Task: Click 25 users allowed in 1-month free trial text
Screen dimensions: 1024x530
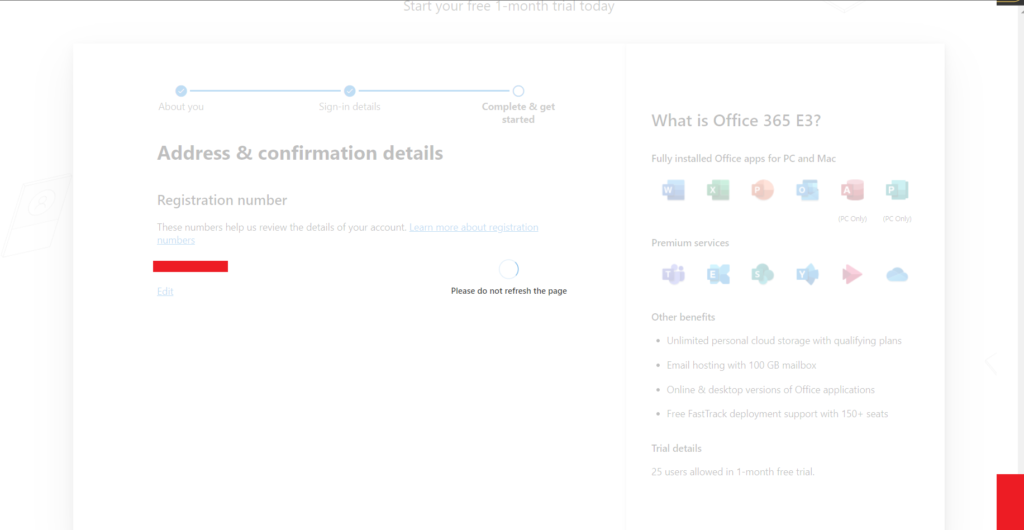Action: pyautogui.click(x=733, y=471)
